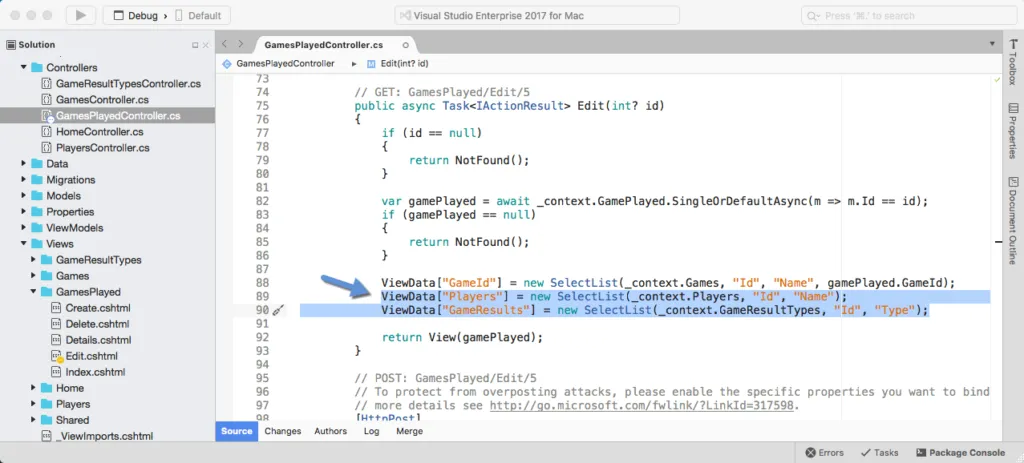Expand the Properties folder
The image size is (1024, 463).
coord(24,212)
